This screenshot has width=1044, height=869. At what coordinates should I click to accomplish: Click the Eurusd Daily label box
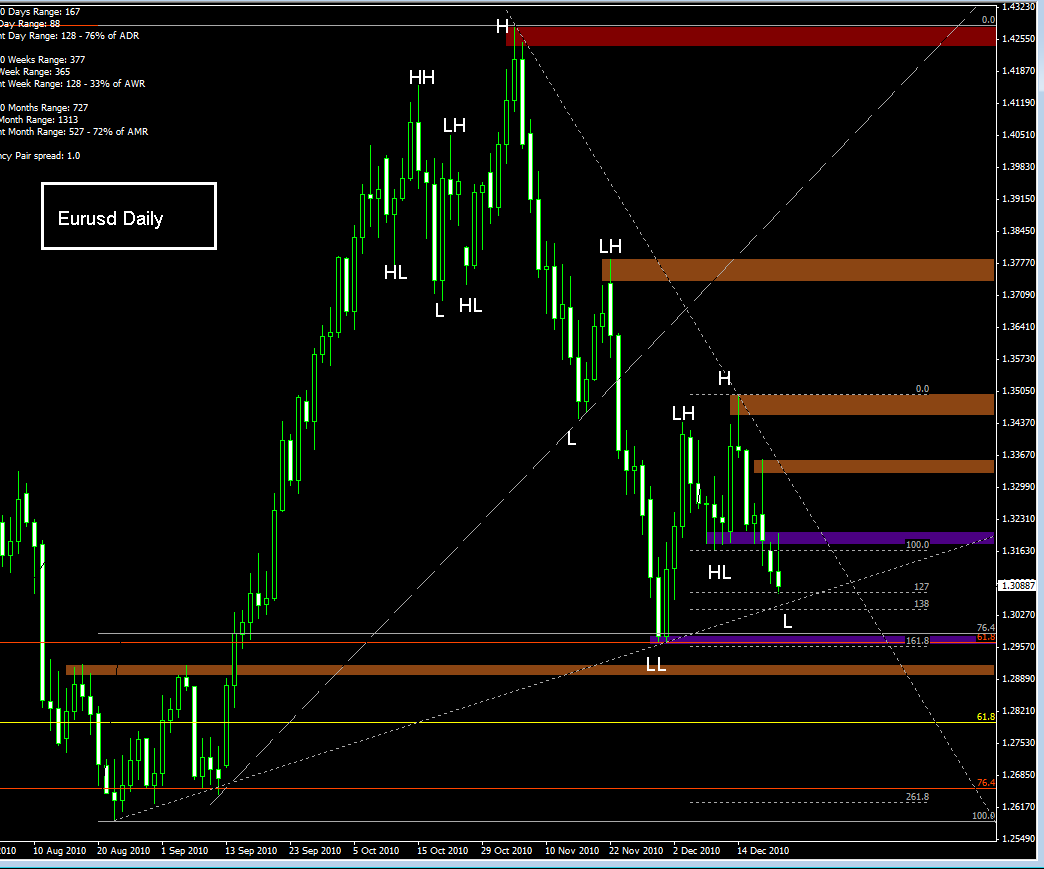click(x=128, y=216)
